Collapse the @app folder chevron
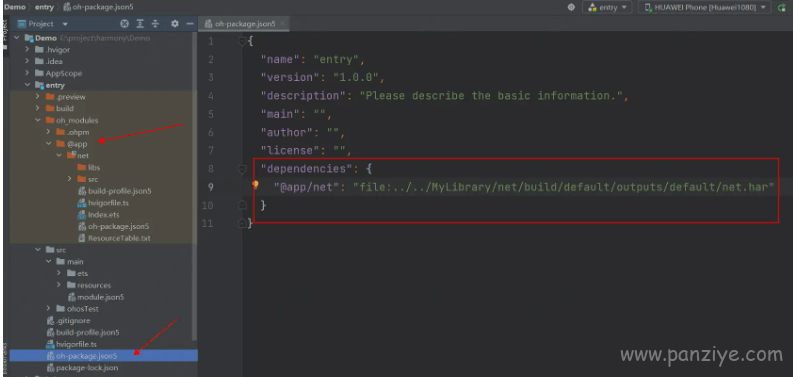Screen dimensions: 793x377 point(49,144)
